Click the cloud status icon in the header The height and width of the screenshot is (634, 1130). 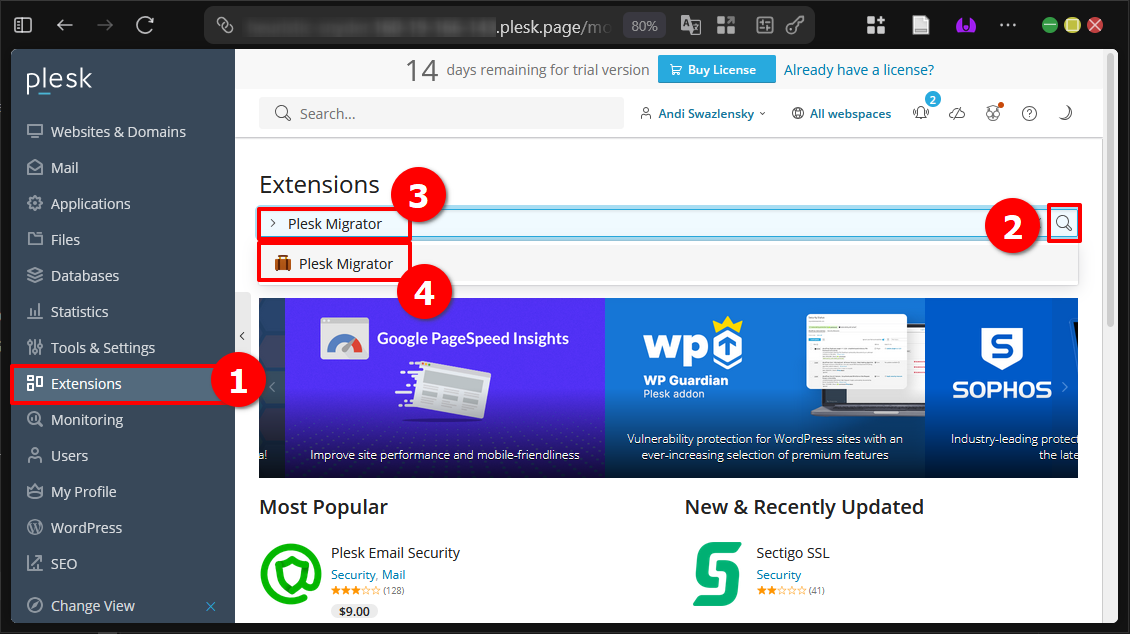957,113
